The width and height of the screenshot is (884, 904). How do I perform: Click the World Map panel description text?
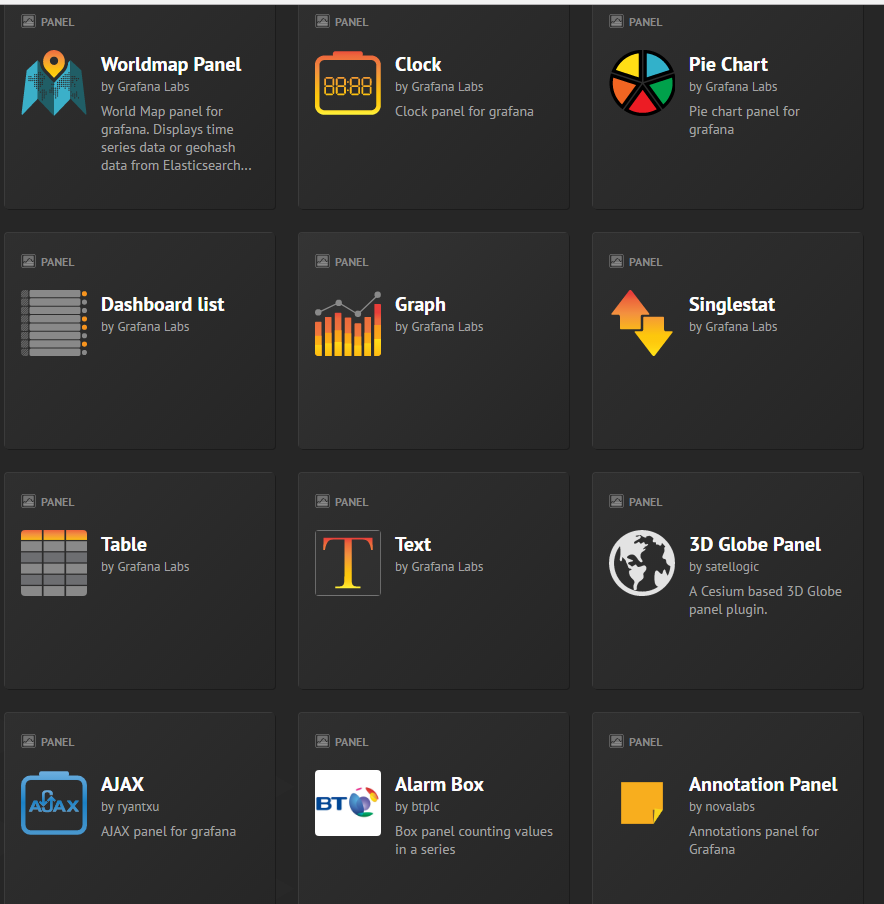pyautogui.click(x=176, y=138)
